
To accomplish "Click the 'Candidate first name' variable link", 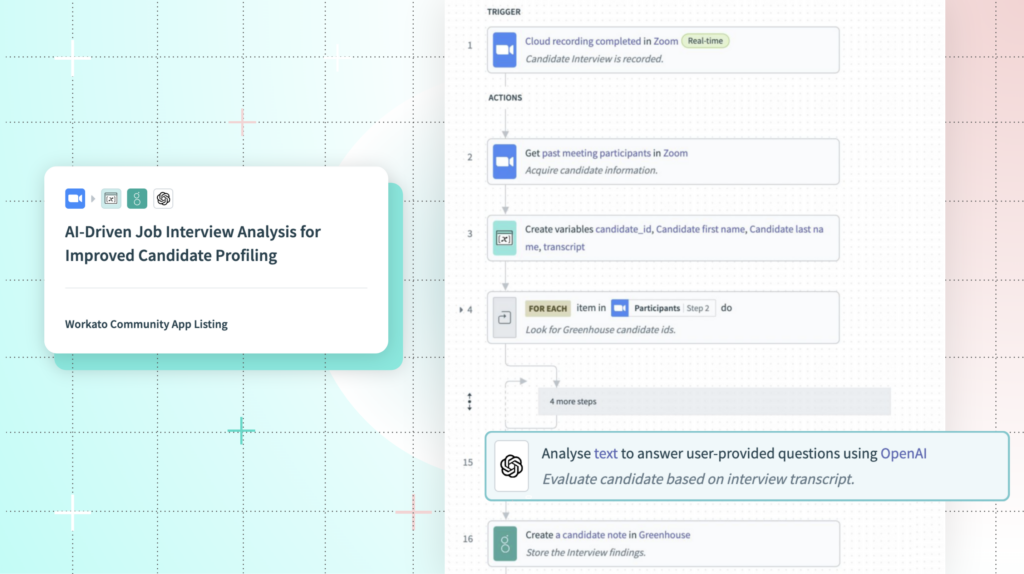I will 700,229.
